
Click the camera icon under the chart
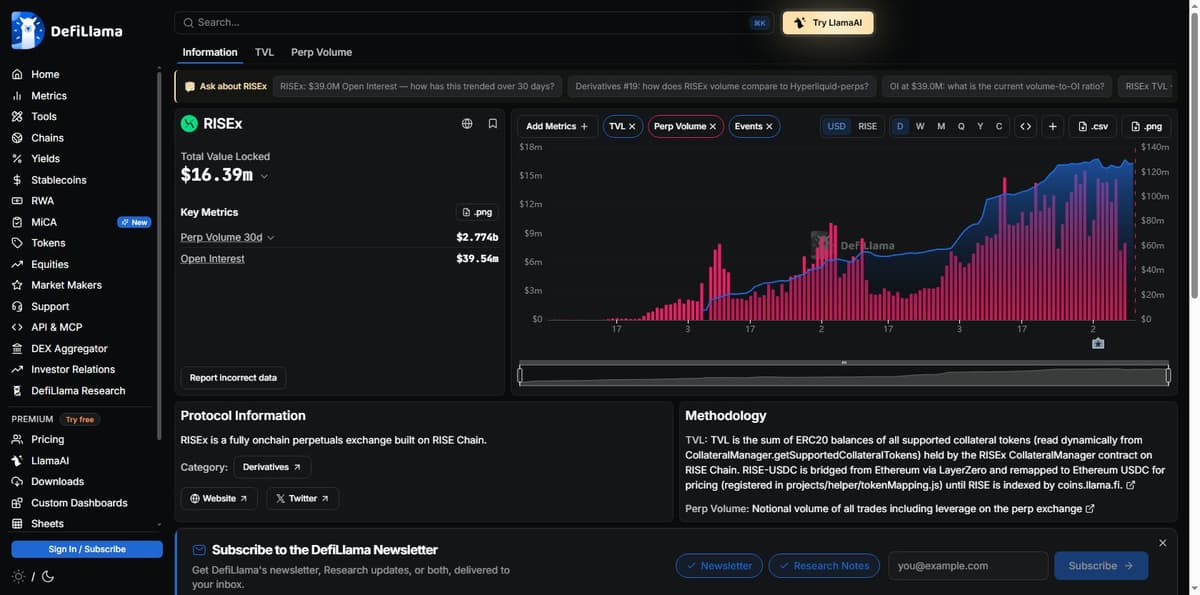1098,343
